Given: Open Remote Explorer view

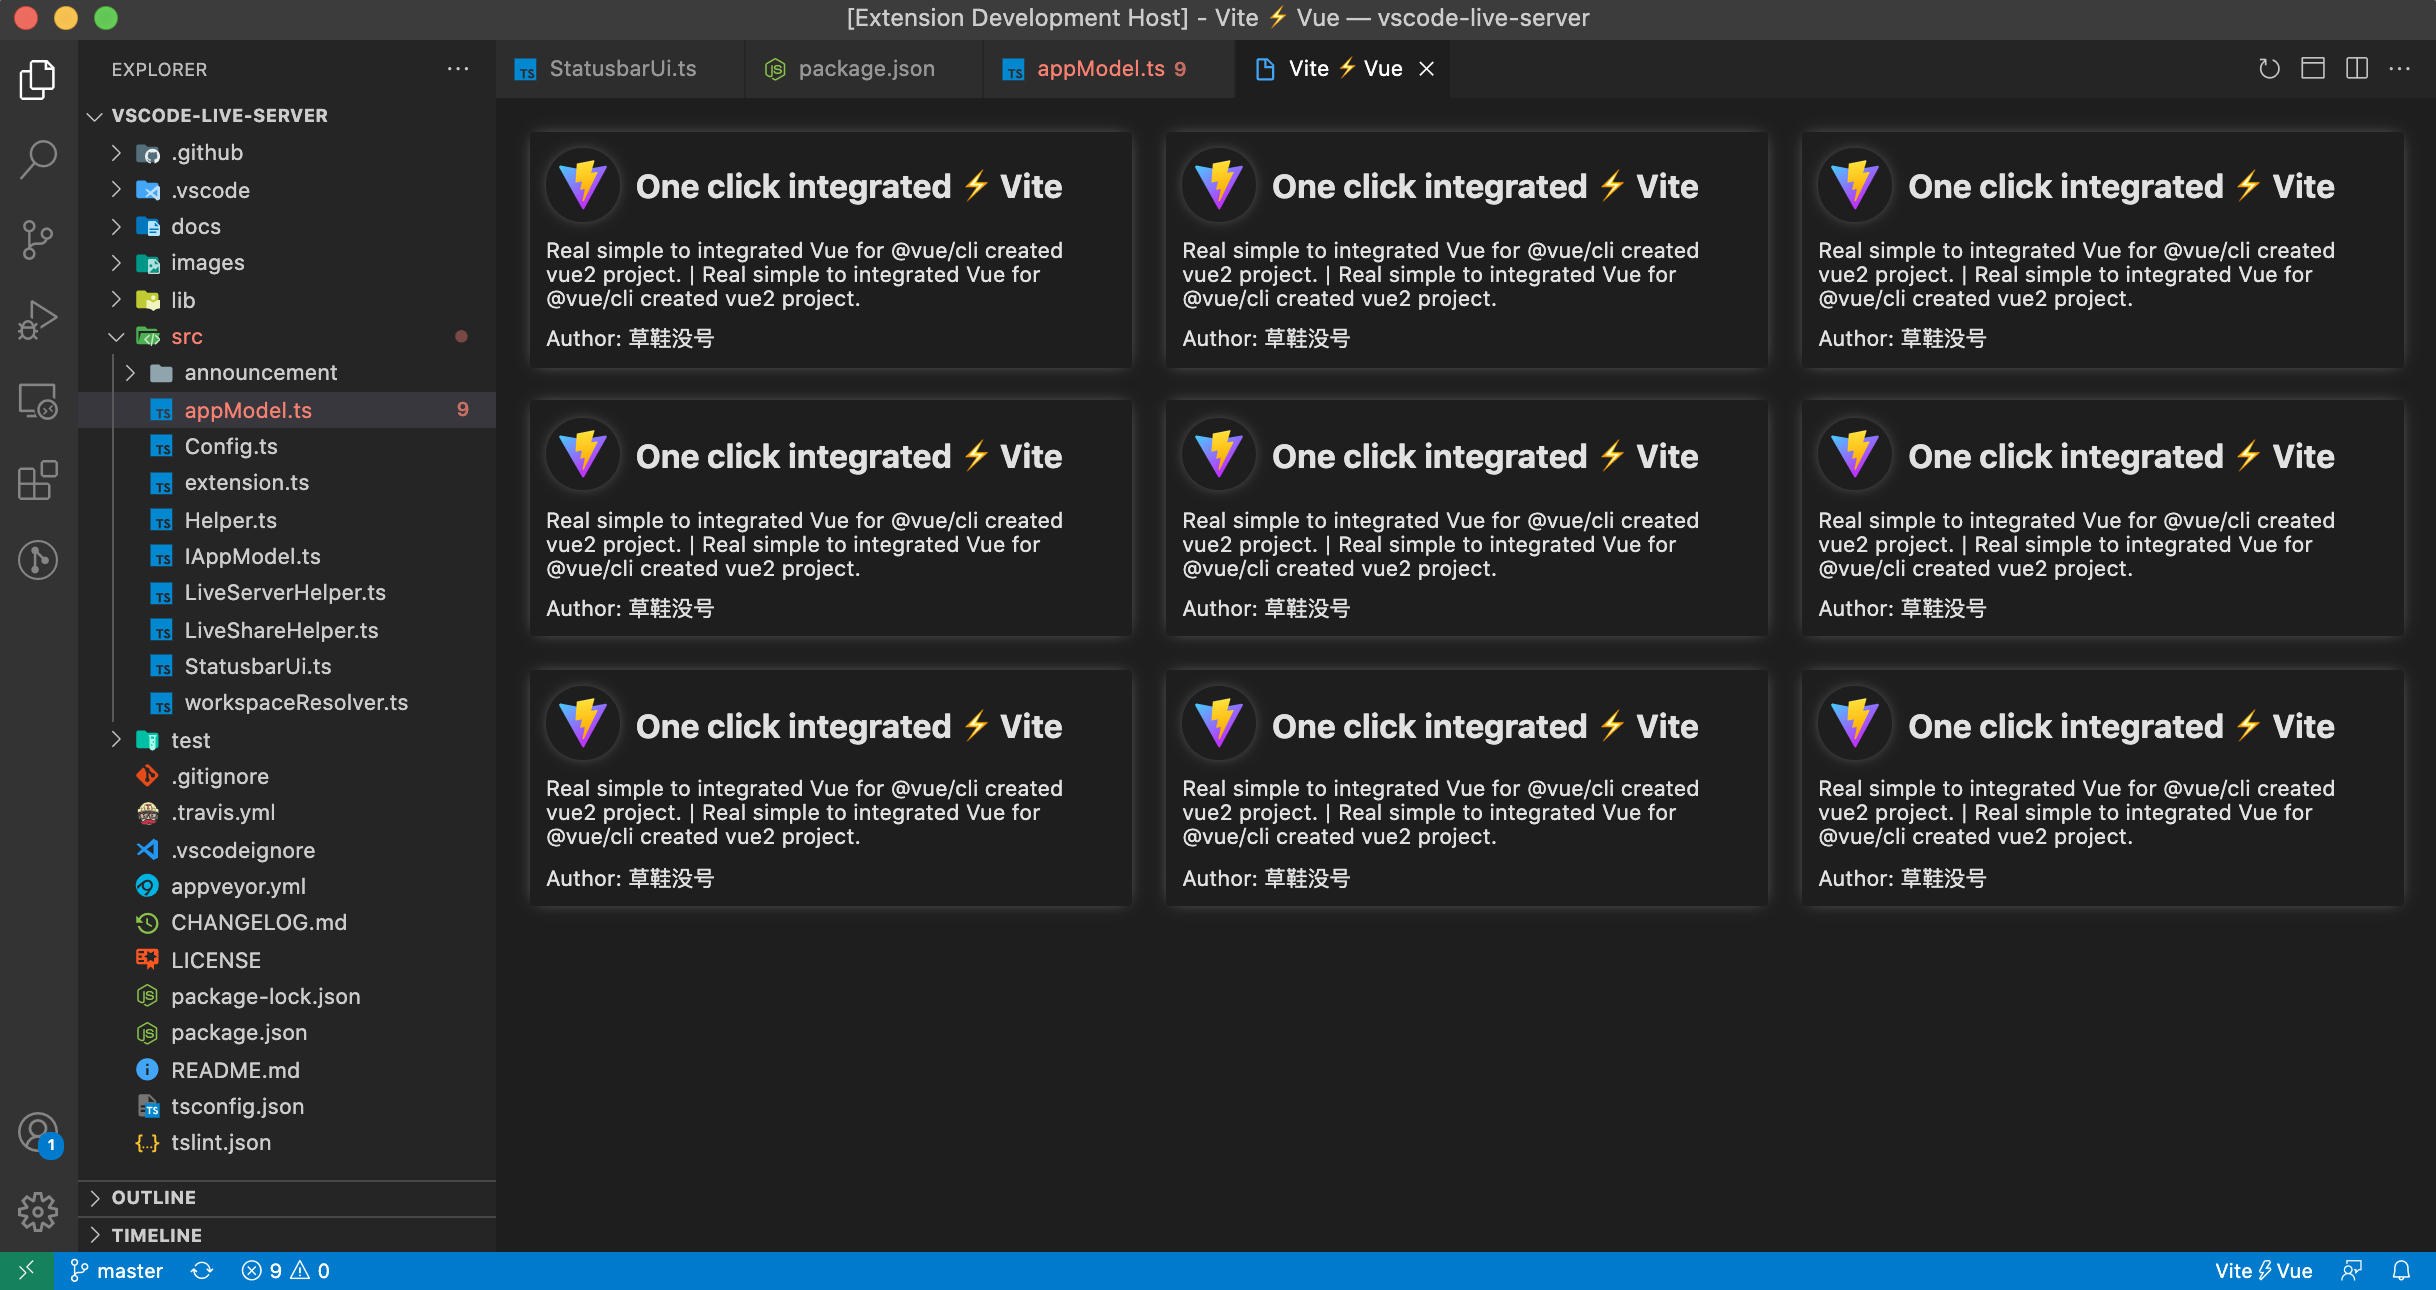Looking at the screenshot, I should 38,401.
